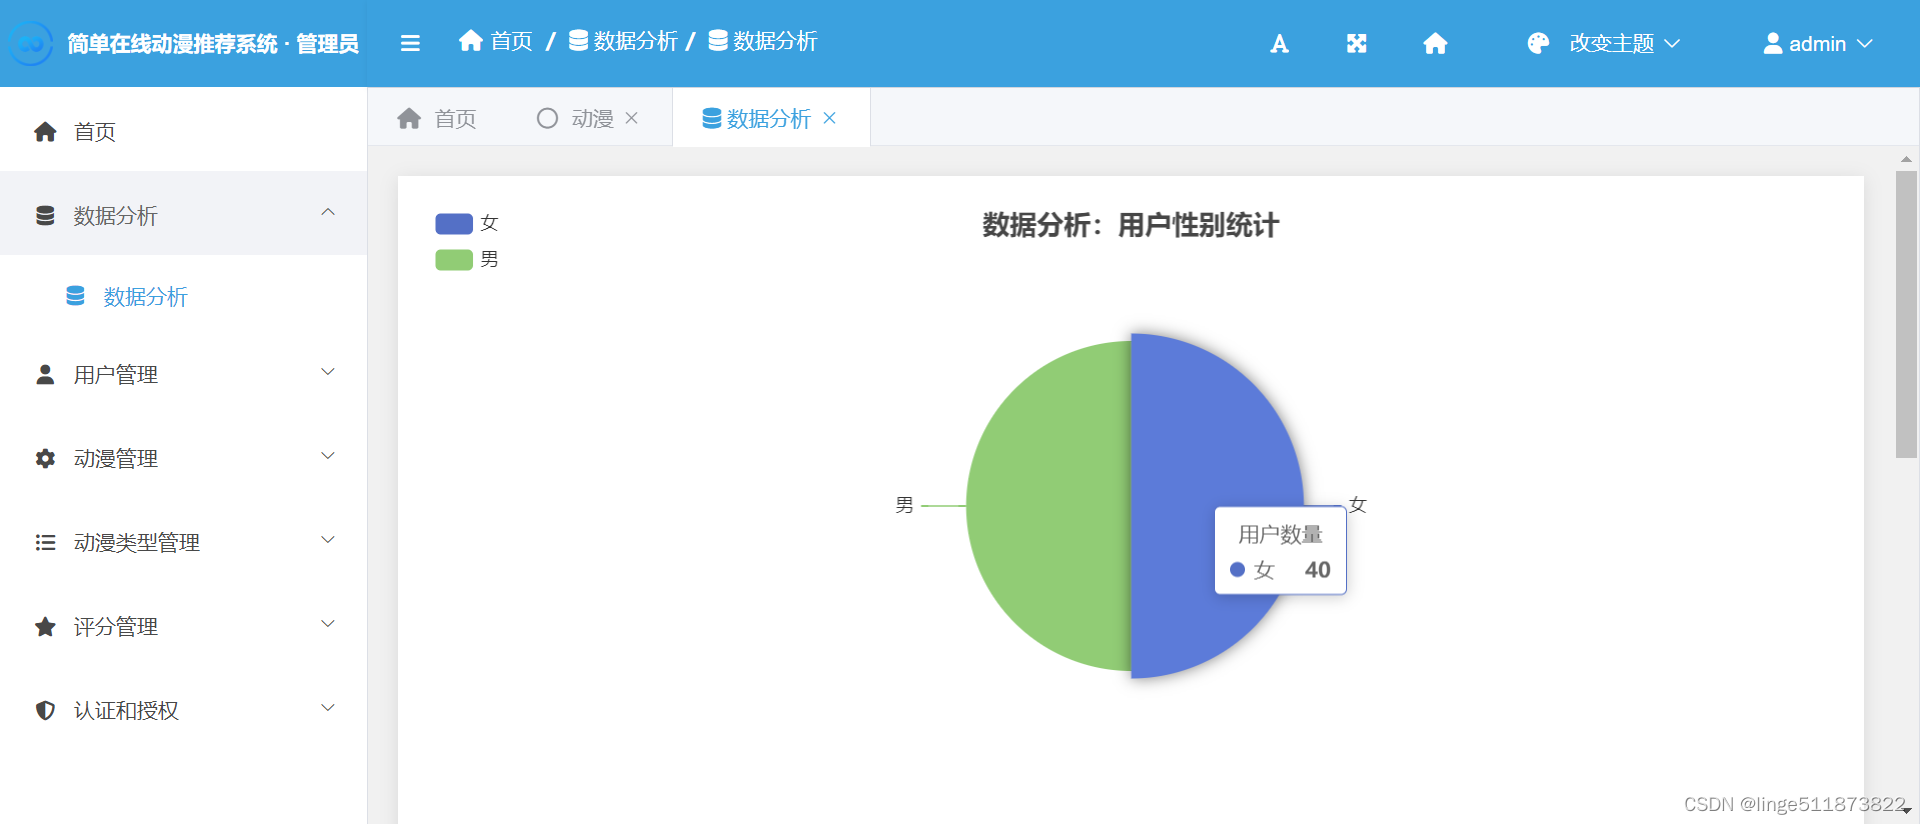The width and height of the screenshot is (1920, 824).
Task: Close the 数据分析 tab
Action: click(x=829, y=118)
